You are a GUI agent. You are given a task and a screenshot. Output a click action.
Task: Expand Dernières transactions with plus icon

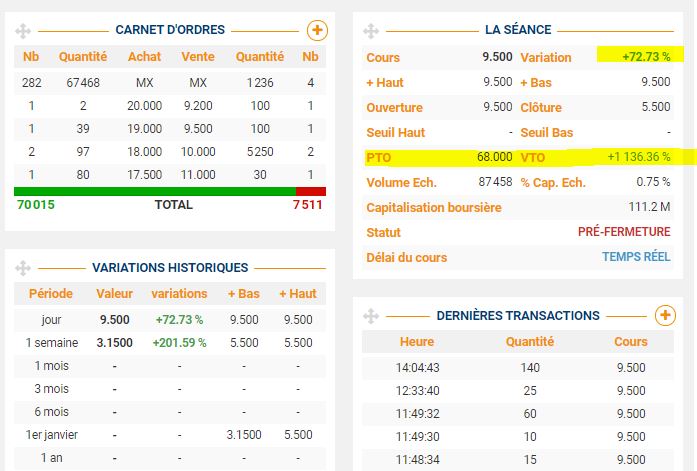click(665, 316)
